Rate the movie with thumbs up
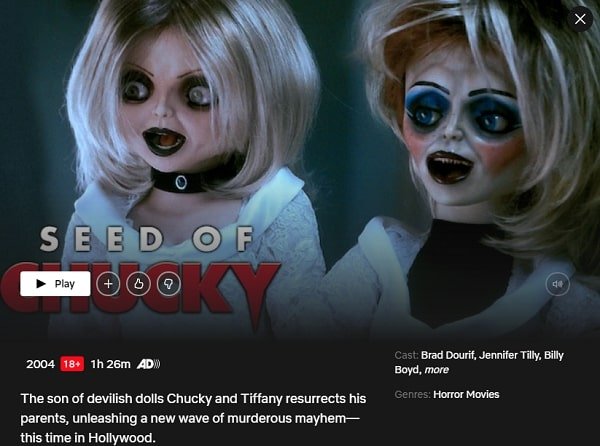The width and height of the screenshot is (600, 446). (138, 284)
